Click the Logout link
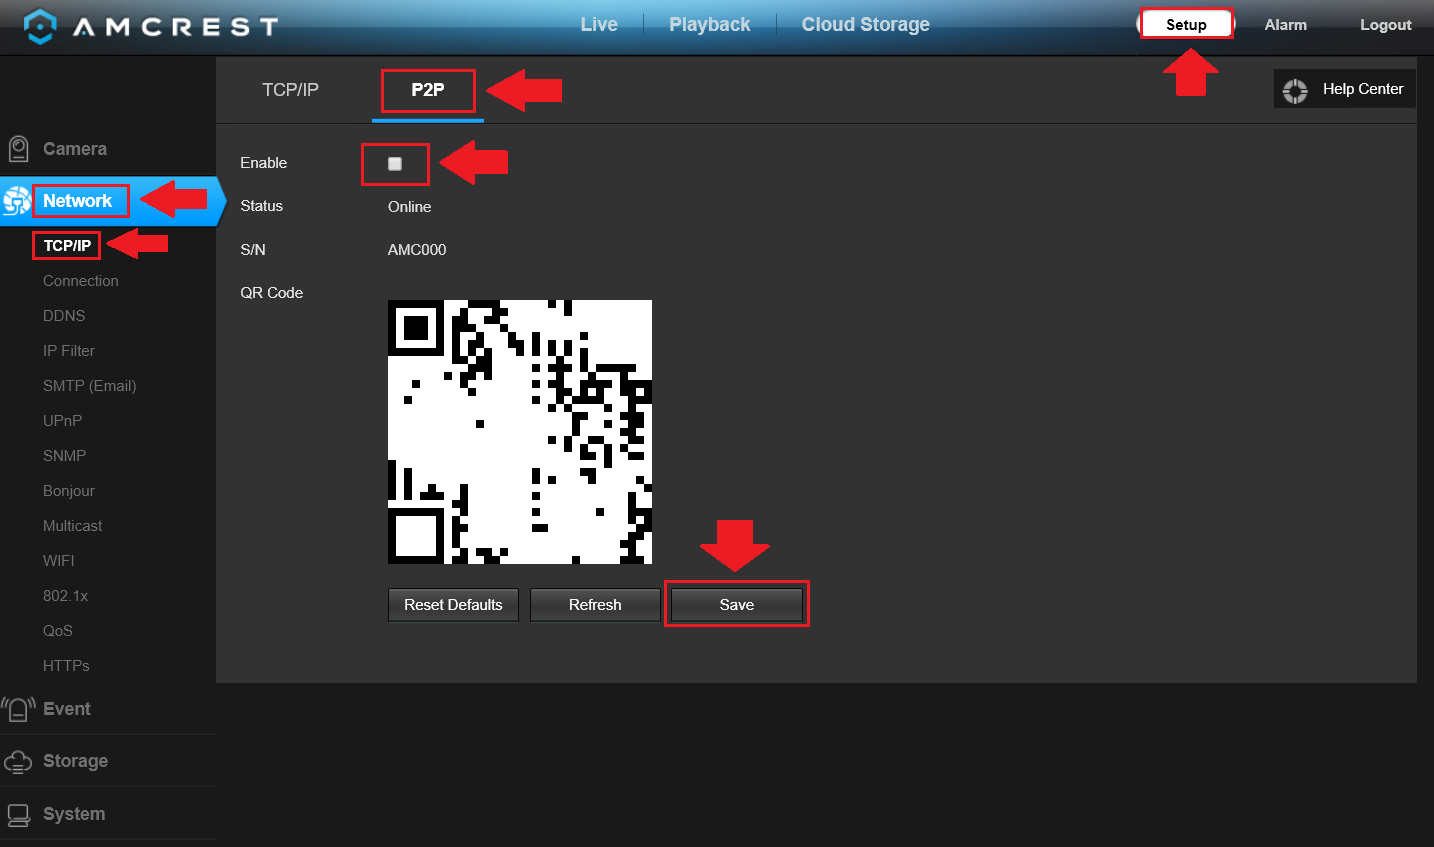Screen dimensions: 1434x847 [x=1386, y=25]
